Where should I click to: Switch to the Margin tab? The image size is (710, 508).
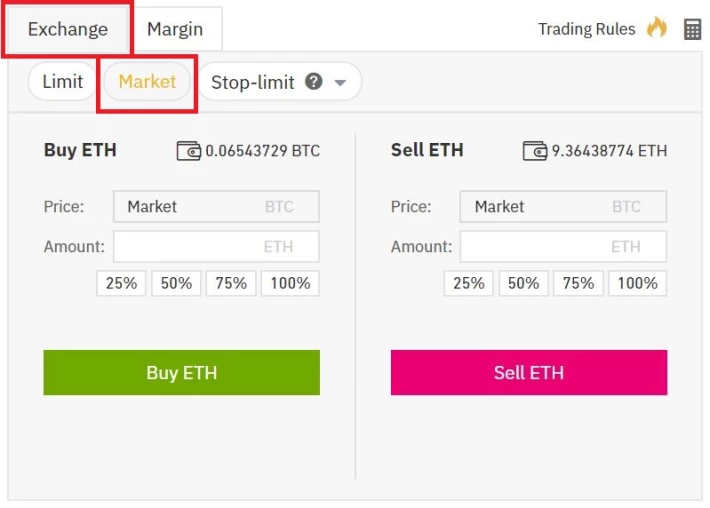(175, 29)
